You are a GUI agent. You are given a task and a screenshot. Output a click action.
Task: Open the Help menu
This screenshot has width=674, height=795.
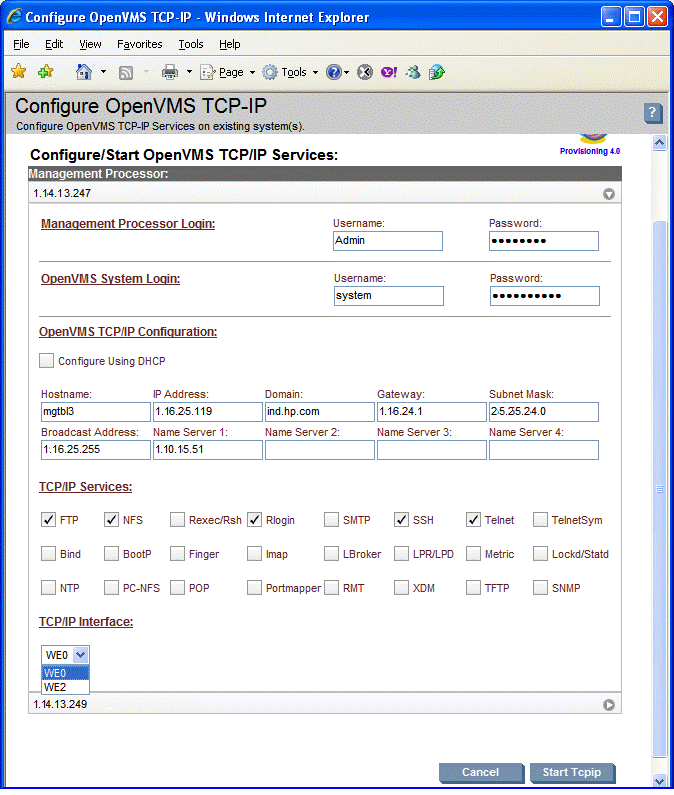click(x=230, y=44)
